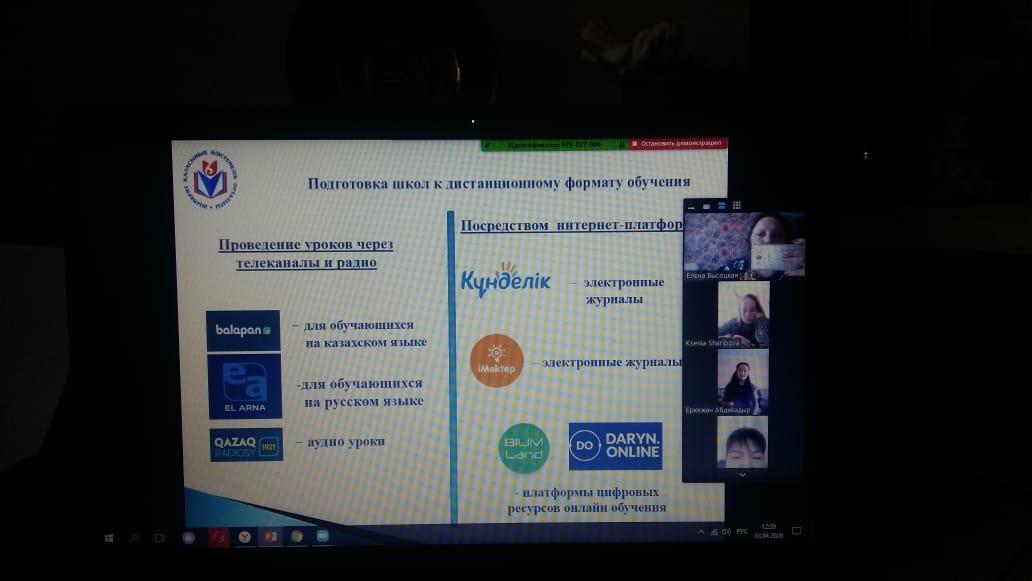Click the green meeting identifier bar

point(554,145)
